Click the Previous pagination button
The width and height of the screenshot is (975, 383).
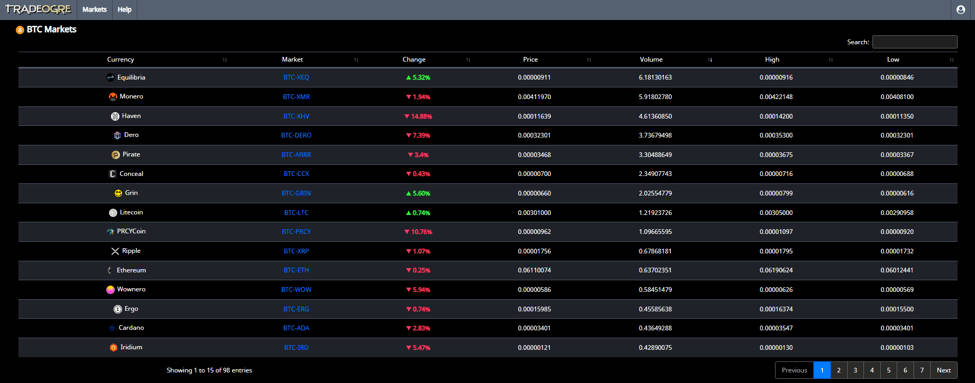[794, 371]
